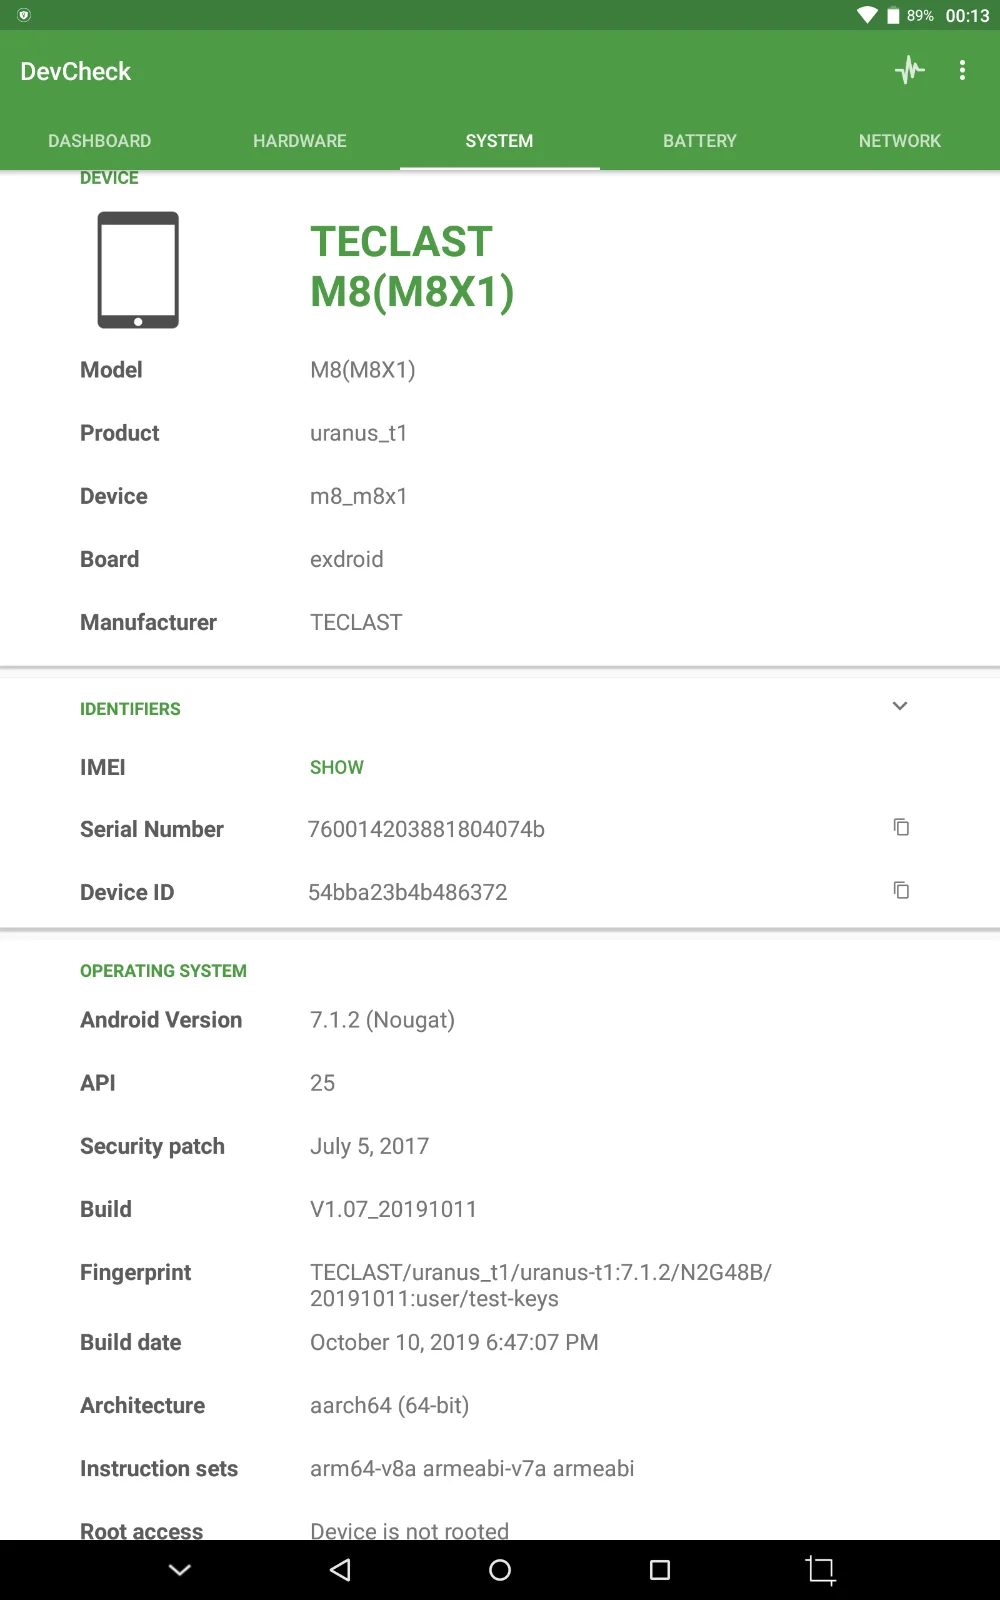Tap the Fingerprint value text
Image resolution: width=1000 pixels, height=1600 pixels.
541,1285
